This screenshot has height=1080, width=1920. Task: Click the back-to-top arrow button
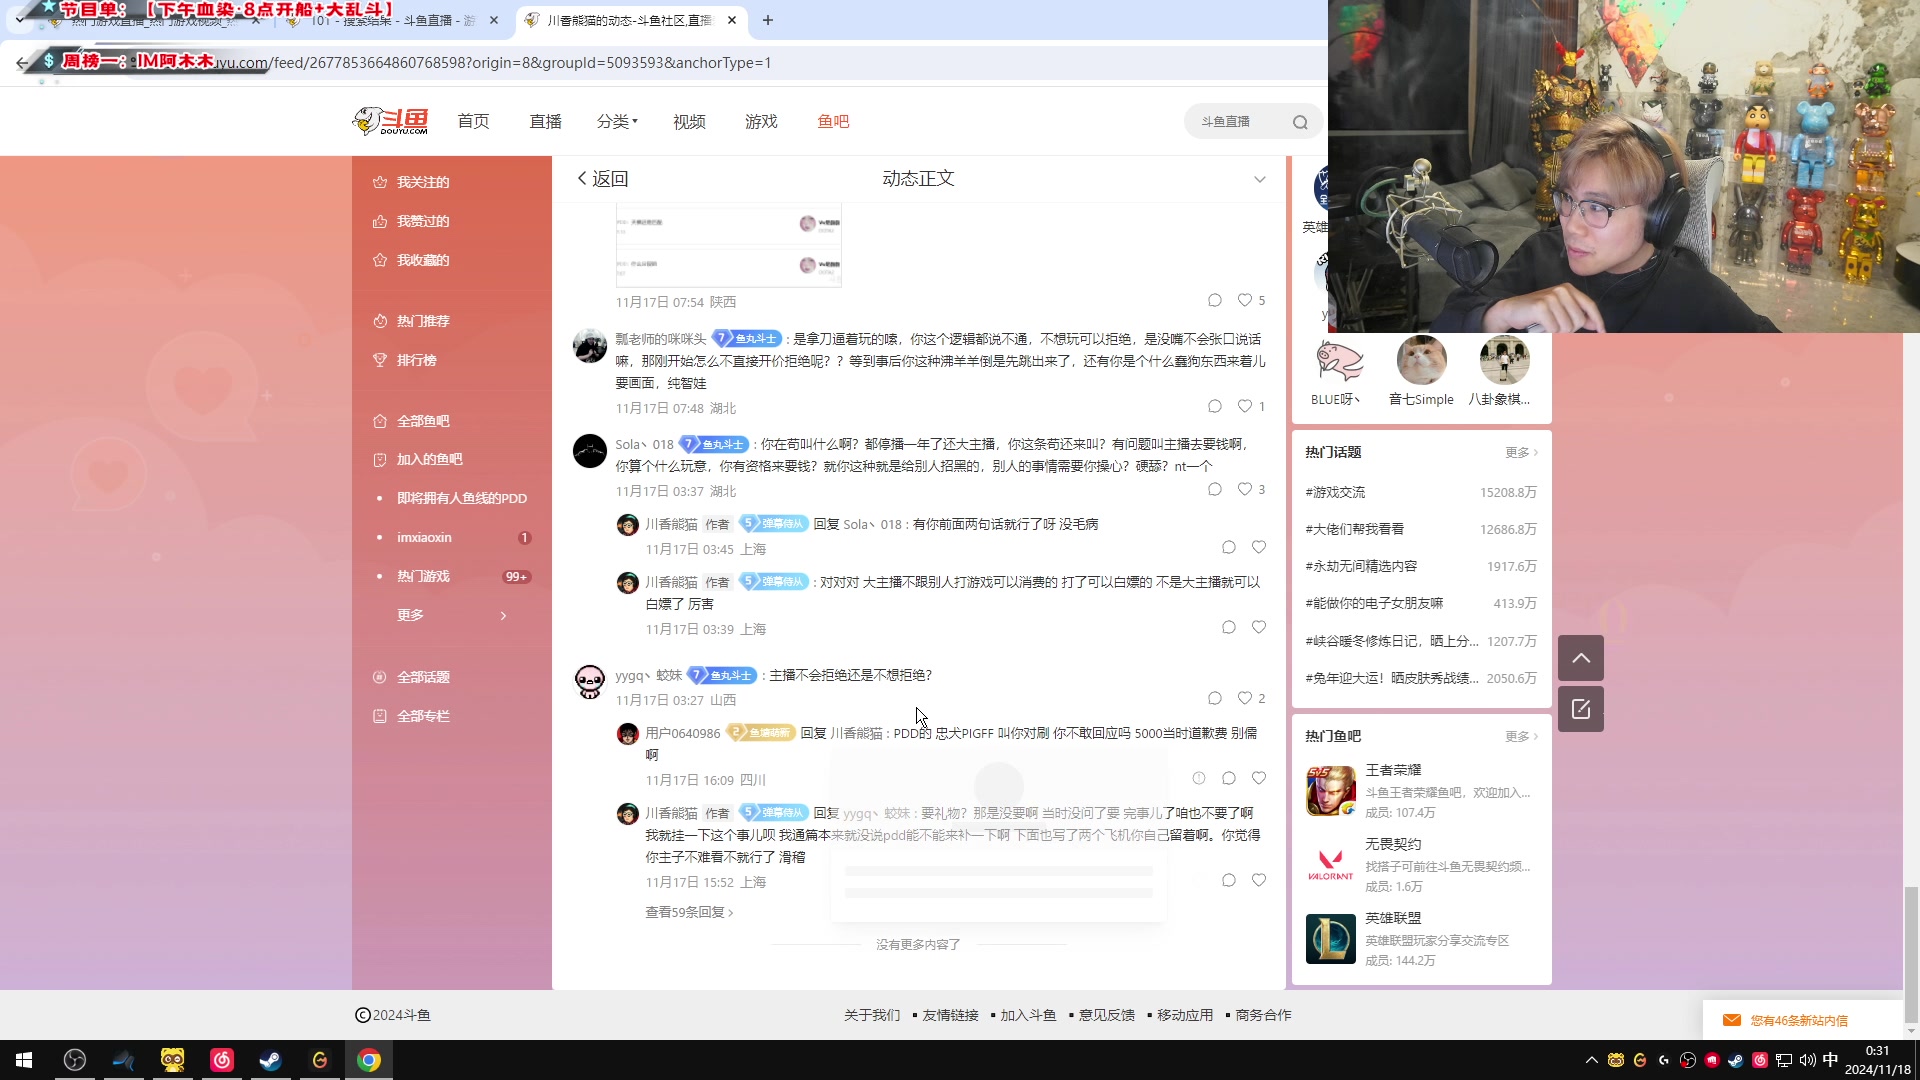1581,658
